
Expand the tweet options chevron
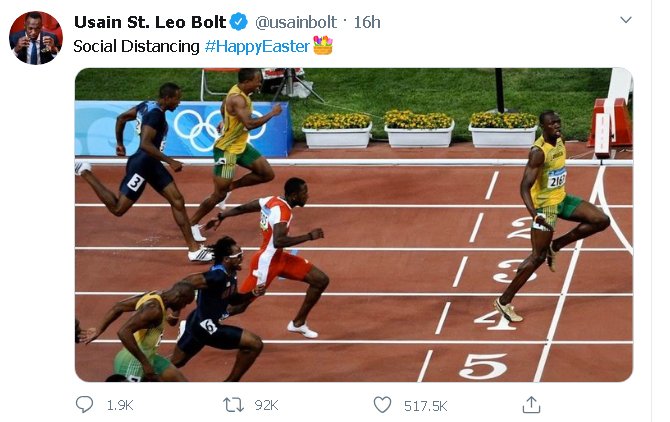pos(626,20)
